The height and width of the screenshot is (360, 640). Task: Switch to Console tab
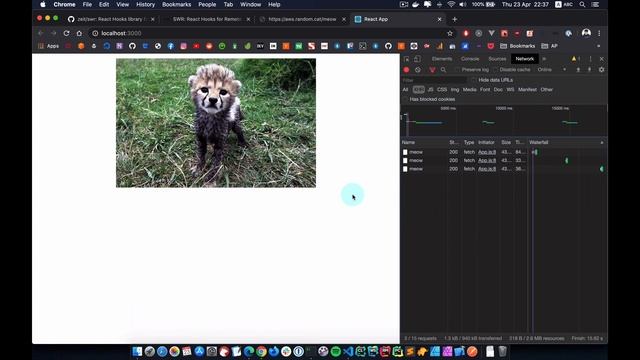click(470, 59)
